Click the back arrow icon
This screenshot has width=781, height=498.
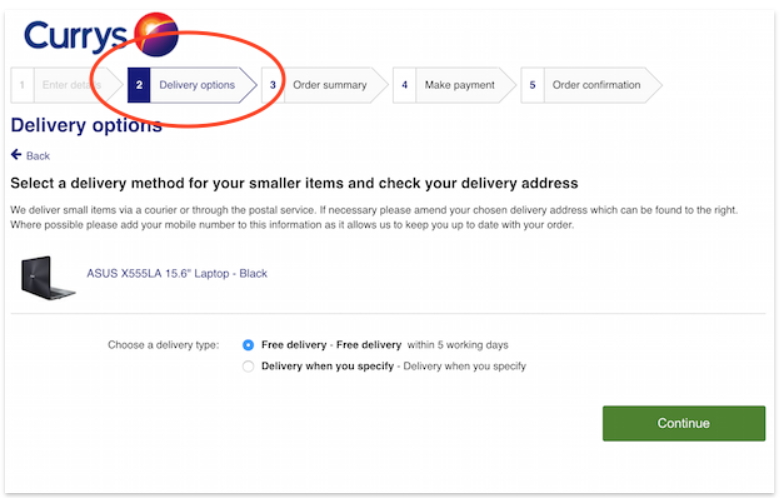tap(16, 155)
